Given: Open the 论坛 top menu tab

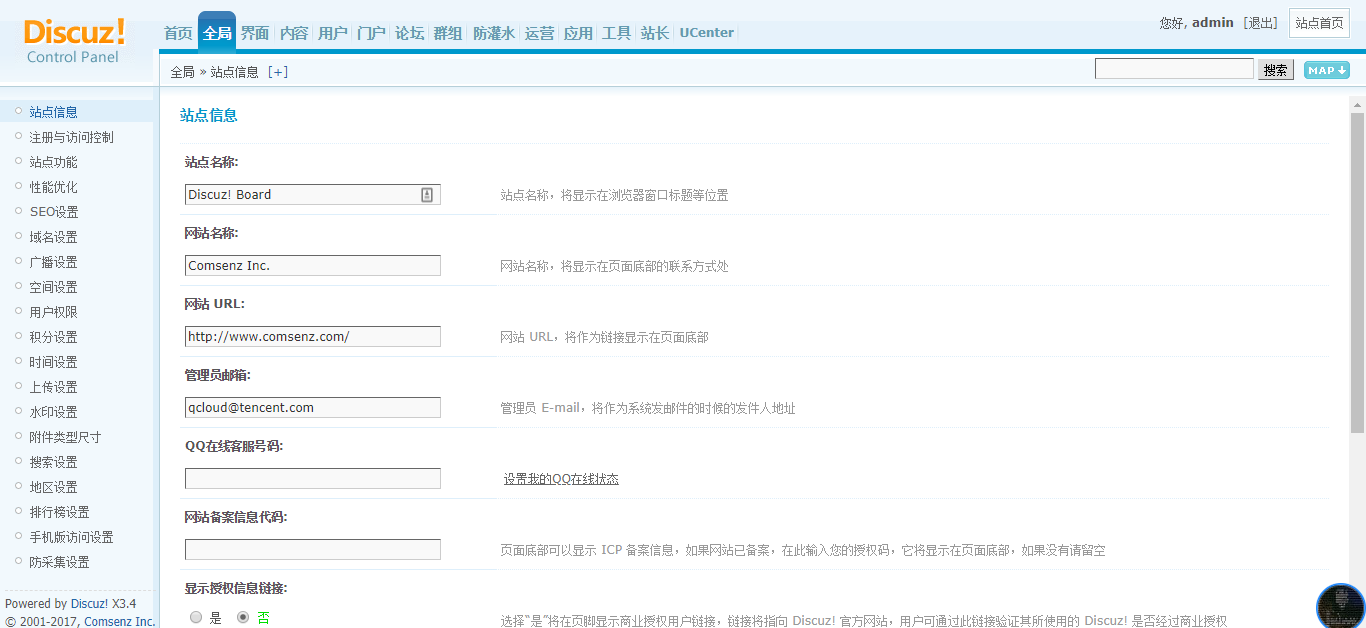Looking at the screenshot, I should click(x=409, y=33).
